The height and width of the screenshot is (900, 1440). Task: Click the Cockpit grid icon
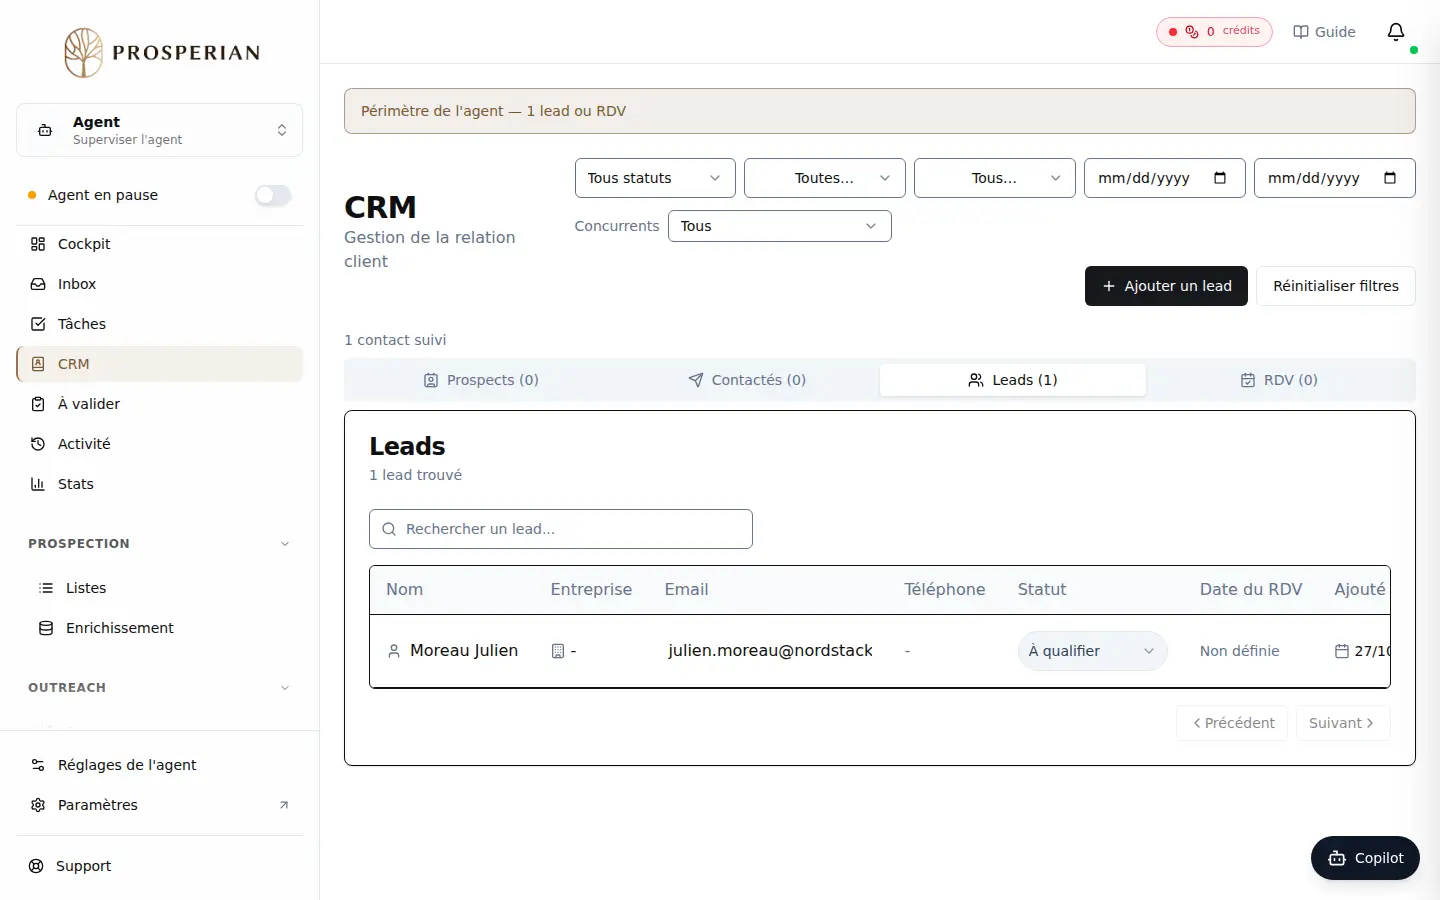click(38, 244)
